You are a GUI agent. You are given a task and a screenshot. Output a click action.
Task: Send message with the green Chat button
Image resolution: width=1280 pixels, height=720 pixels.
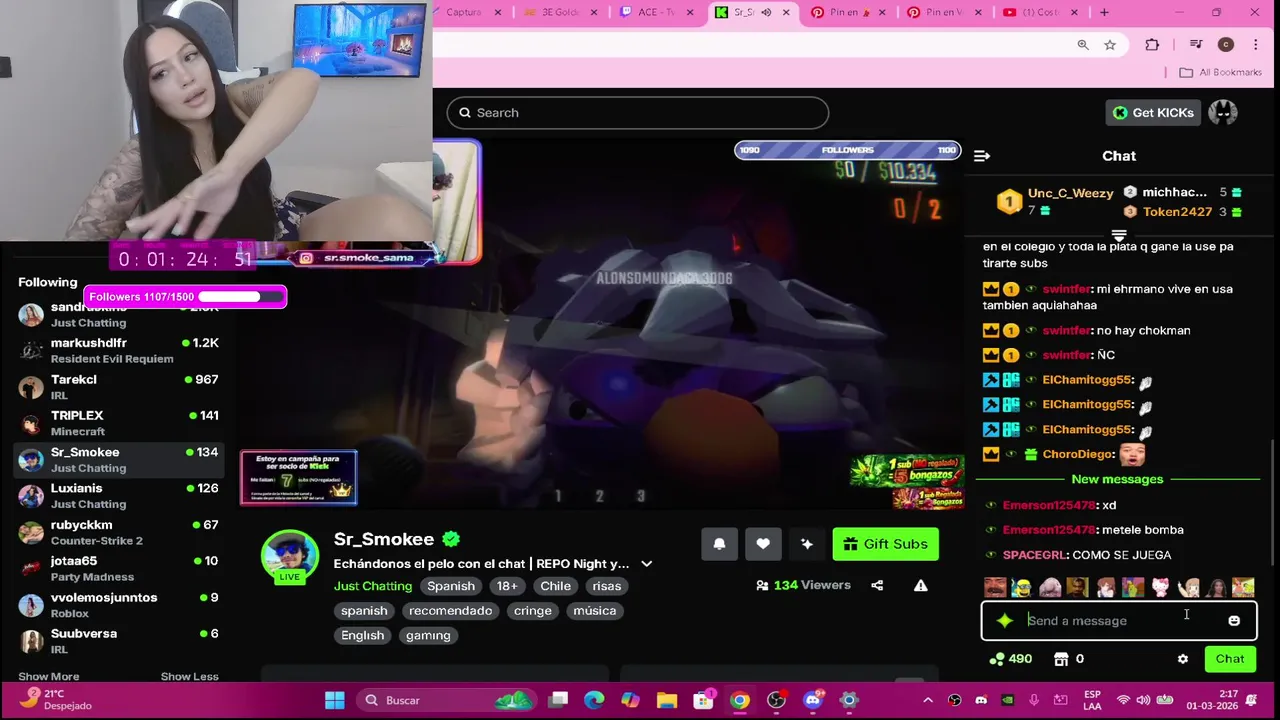(x=1230, y=659)
